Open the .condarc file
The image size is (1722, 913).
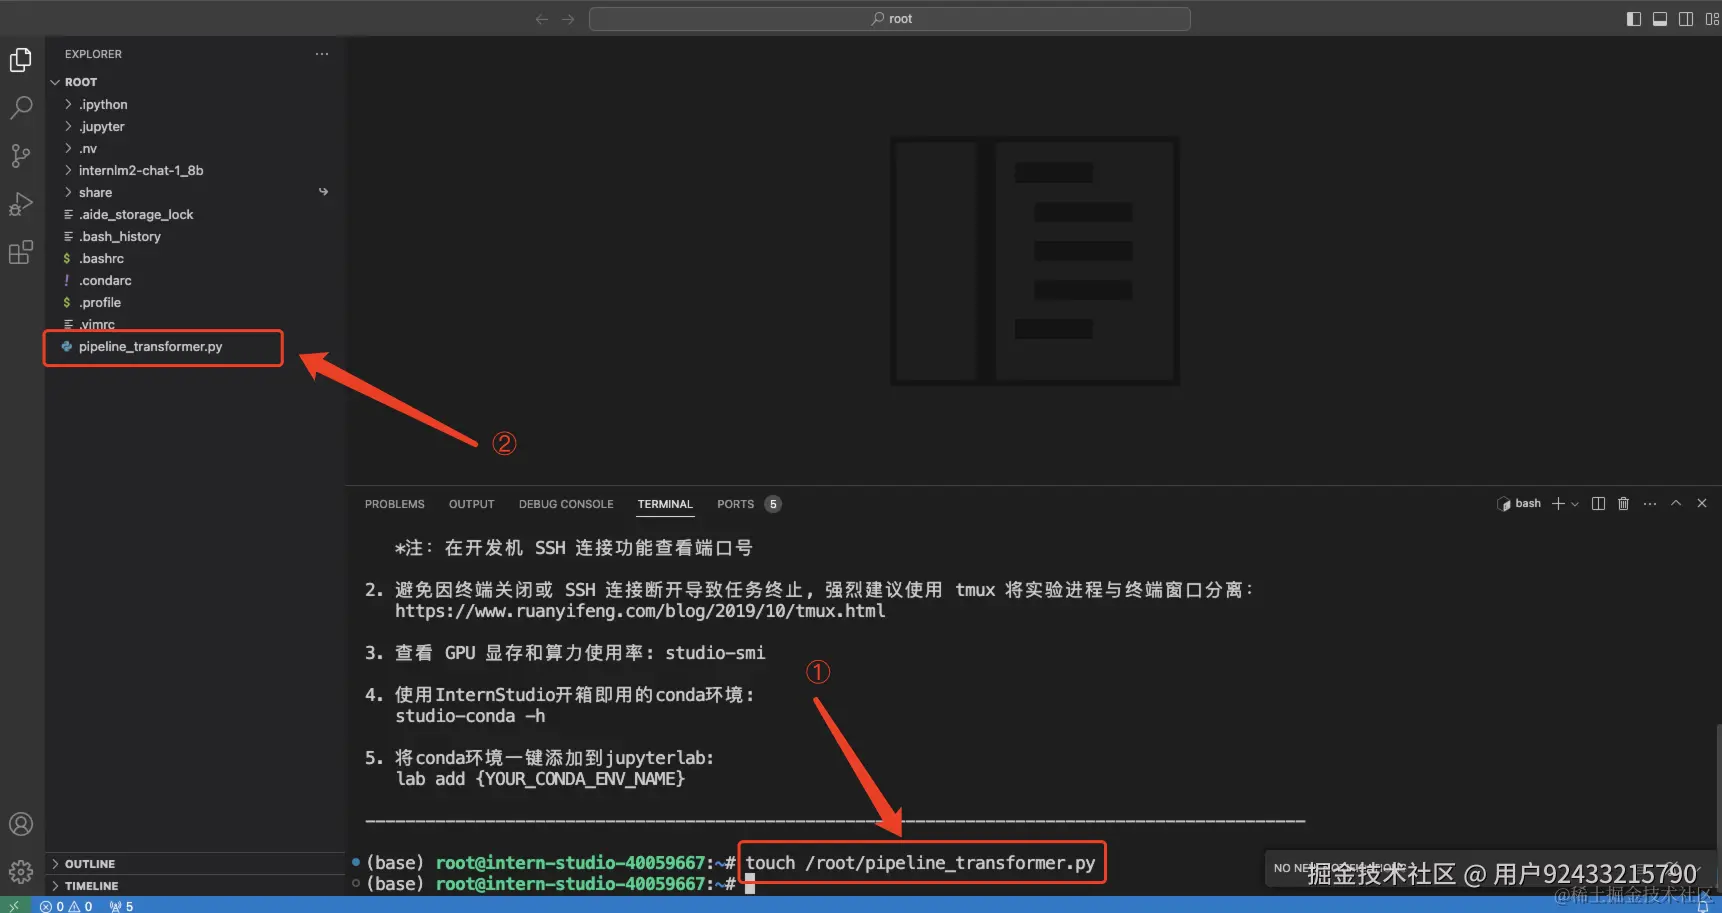[x=196, y=280]
